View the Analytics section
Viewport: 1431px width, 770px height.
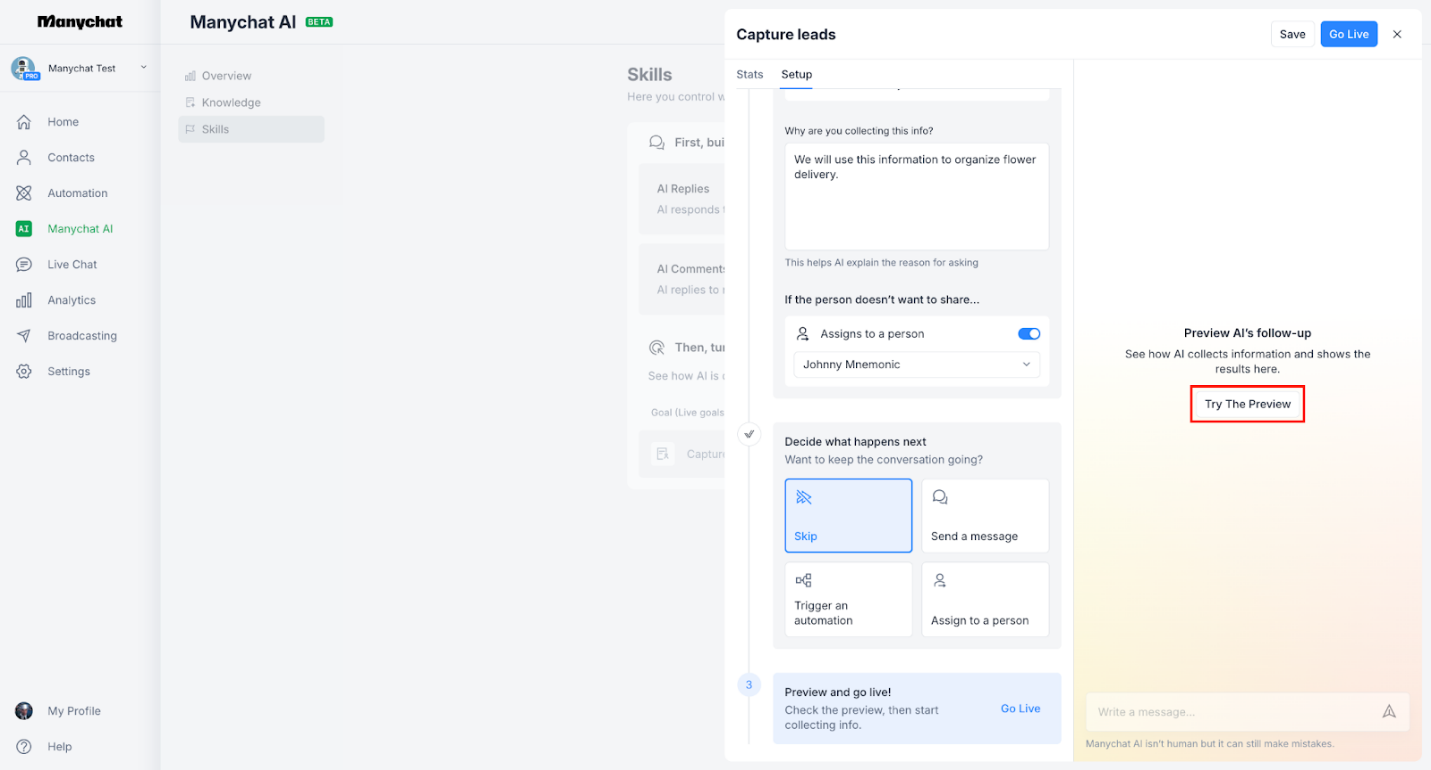pos(75,299)
